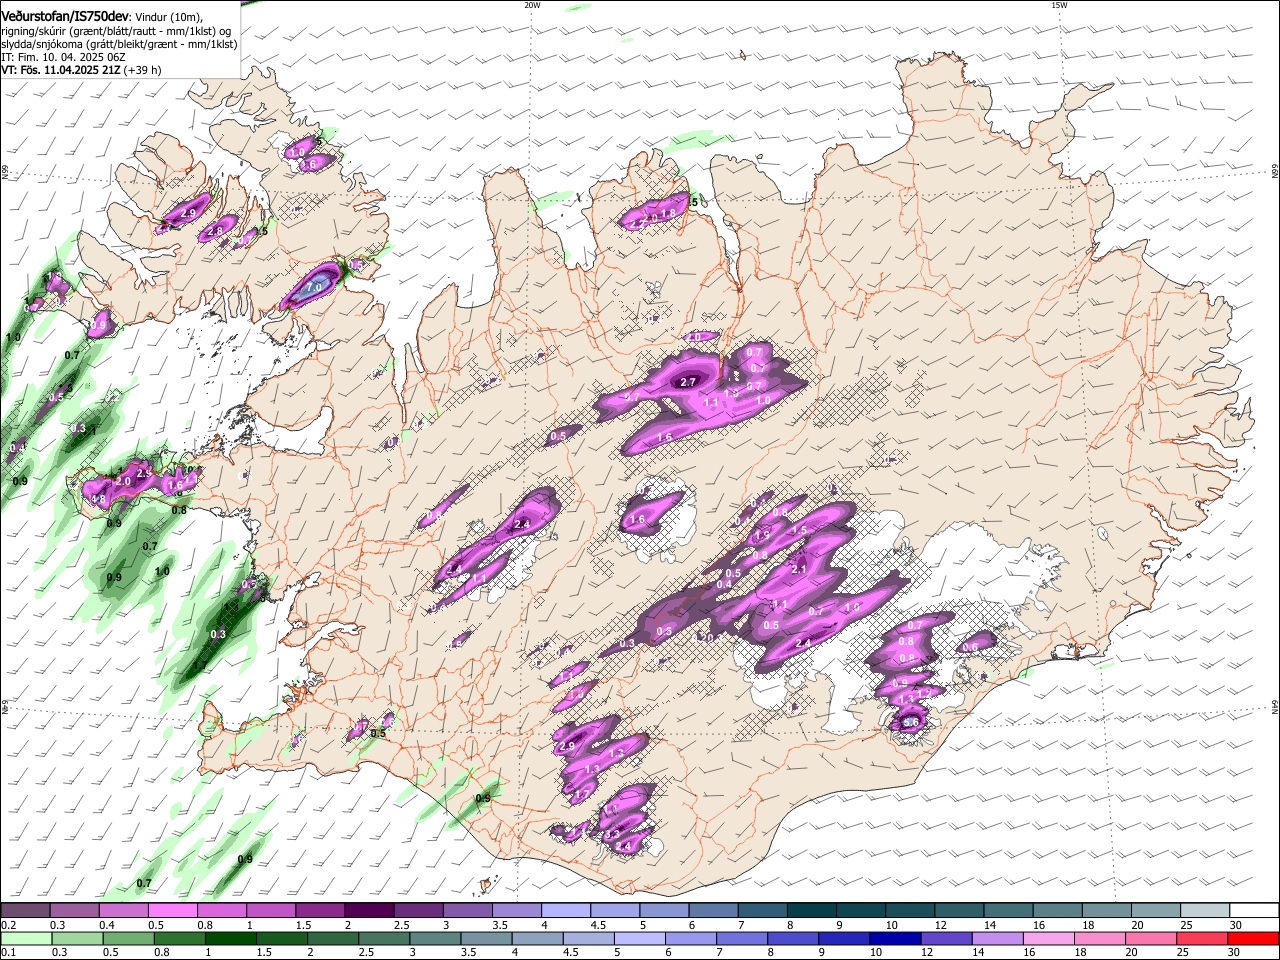Click the rain legend swatch labeled 25
1280x960 pixels.
1203,938
